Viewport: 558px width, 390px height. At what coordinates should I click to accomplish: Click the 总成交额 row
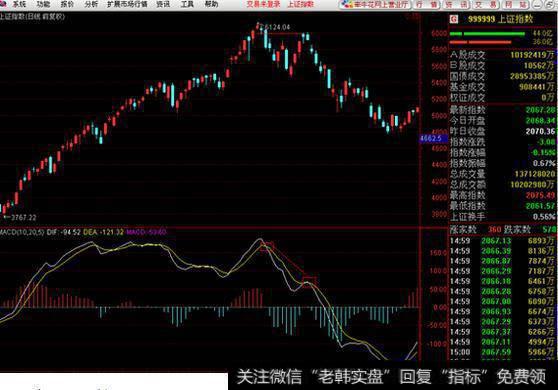click(502, 185)
